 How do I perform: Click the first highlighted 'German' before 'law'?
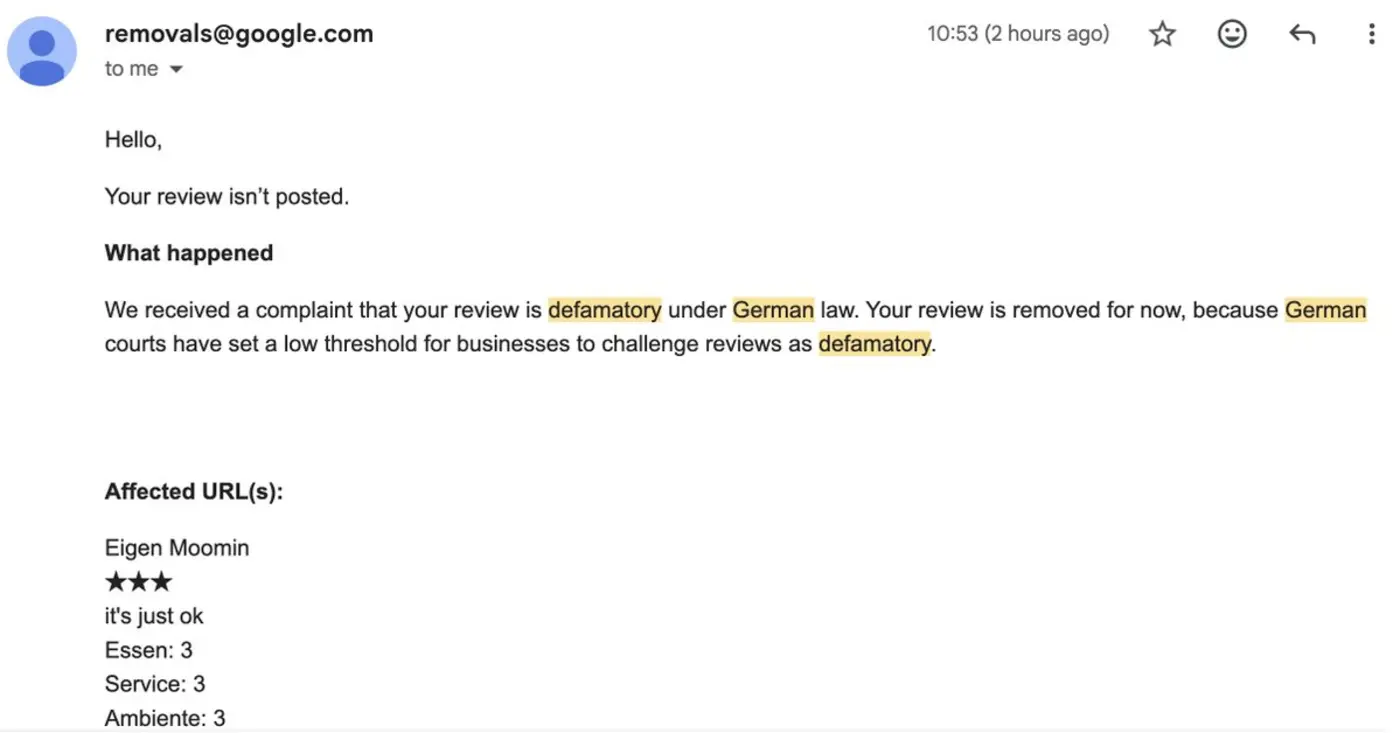point(773,310)
